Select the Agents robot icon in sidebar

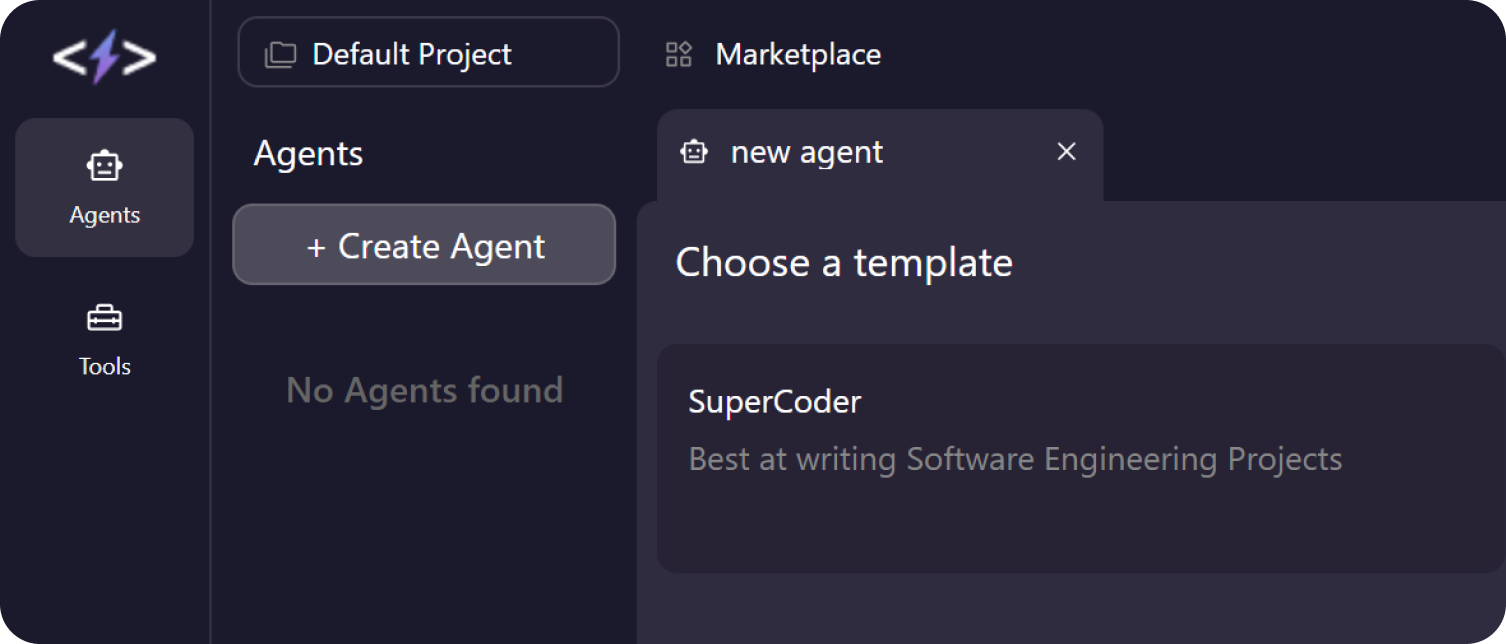tap(104, 166)
